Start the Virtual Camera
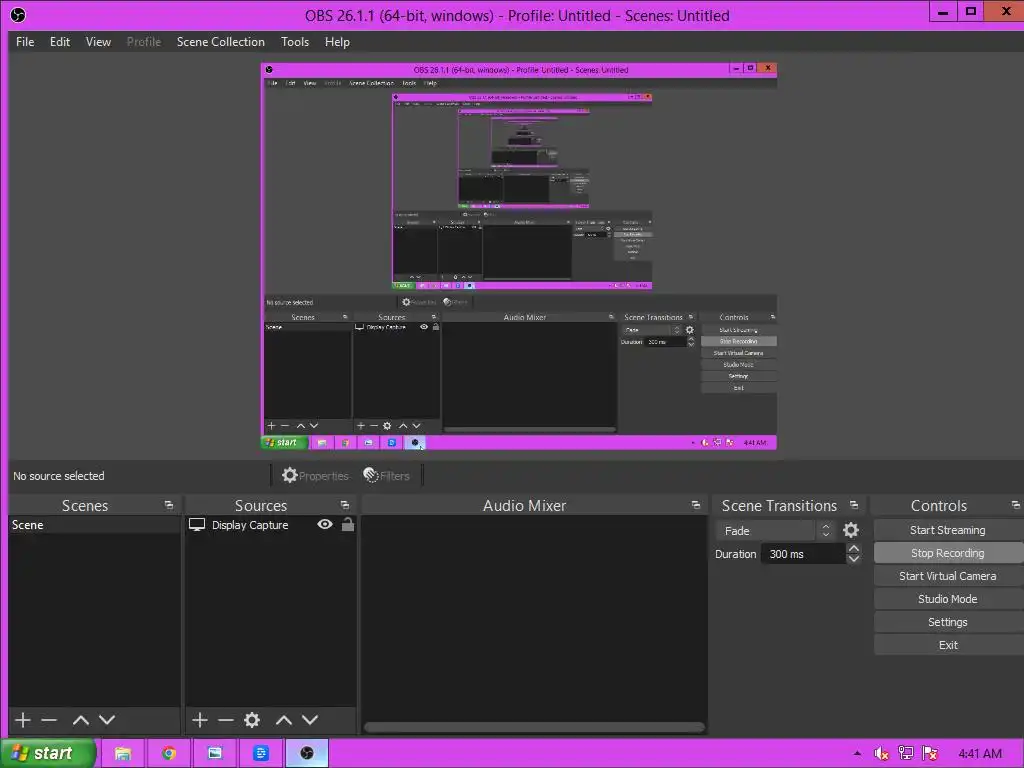 (x=948, y=576)
